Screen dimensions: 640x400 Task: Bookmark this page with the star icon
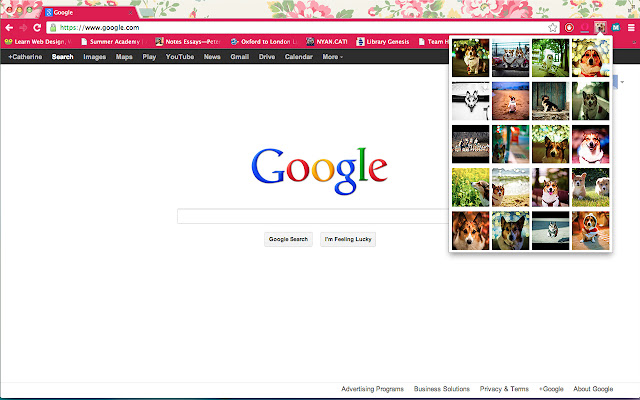point(553,27)
